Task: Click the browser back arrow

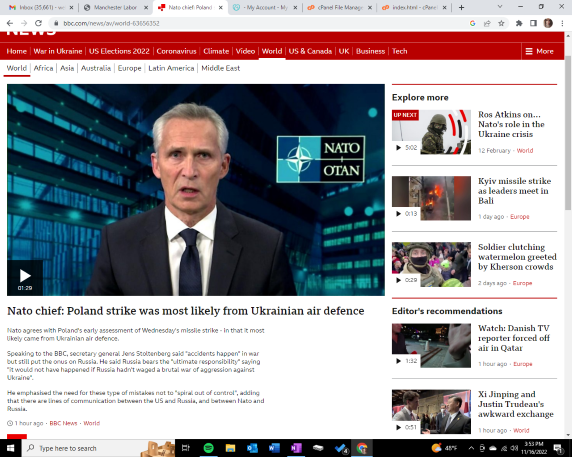Action: pos(10,23)
